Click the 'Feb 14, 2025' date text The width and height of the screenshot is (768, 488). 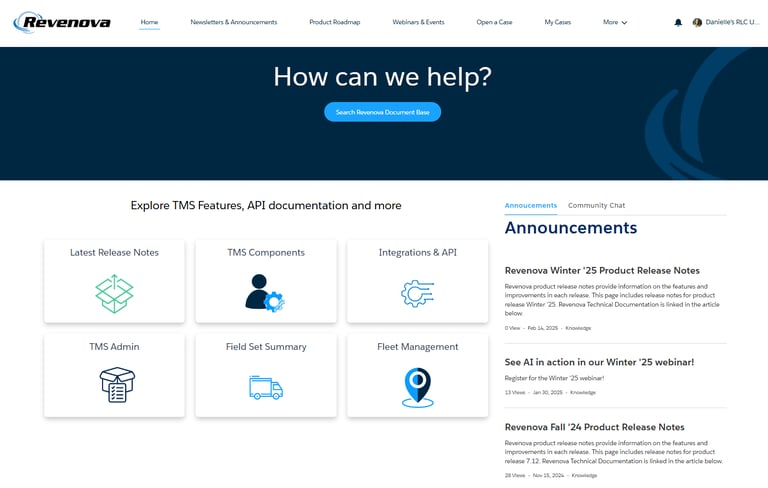(542, 328)
